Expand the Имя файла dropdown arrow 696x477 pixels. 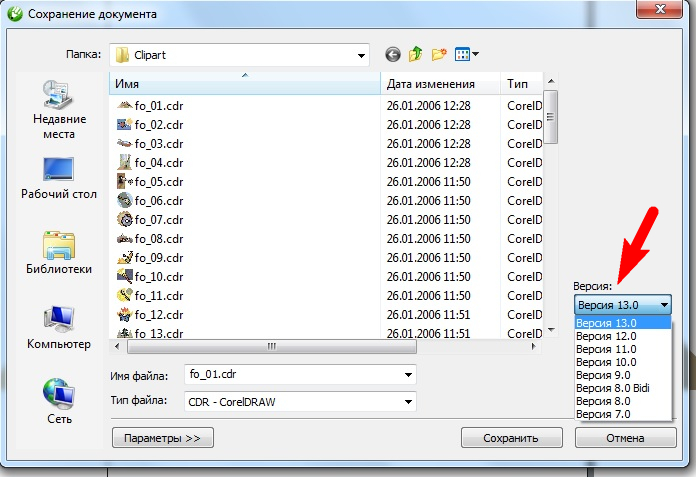pyautogui.click(x=408, y=375)
